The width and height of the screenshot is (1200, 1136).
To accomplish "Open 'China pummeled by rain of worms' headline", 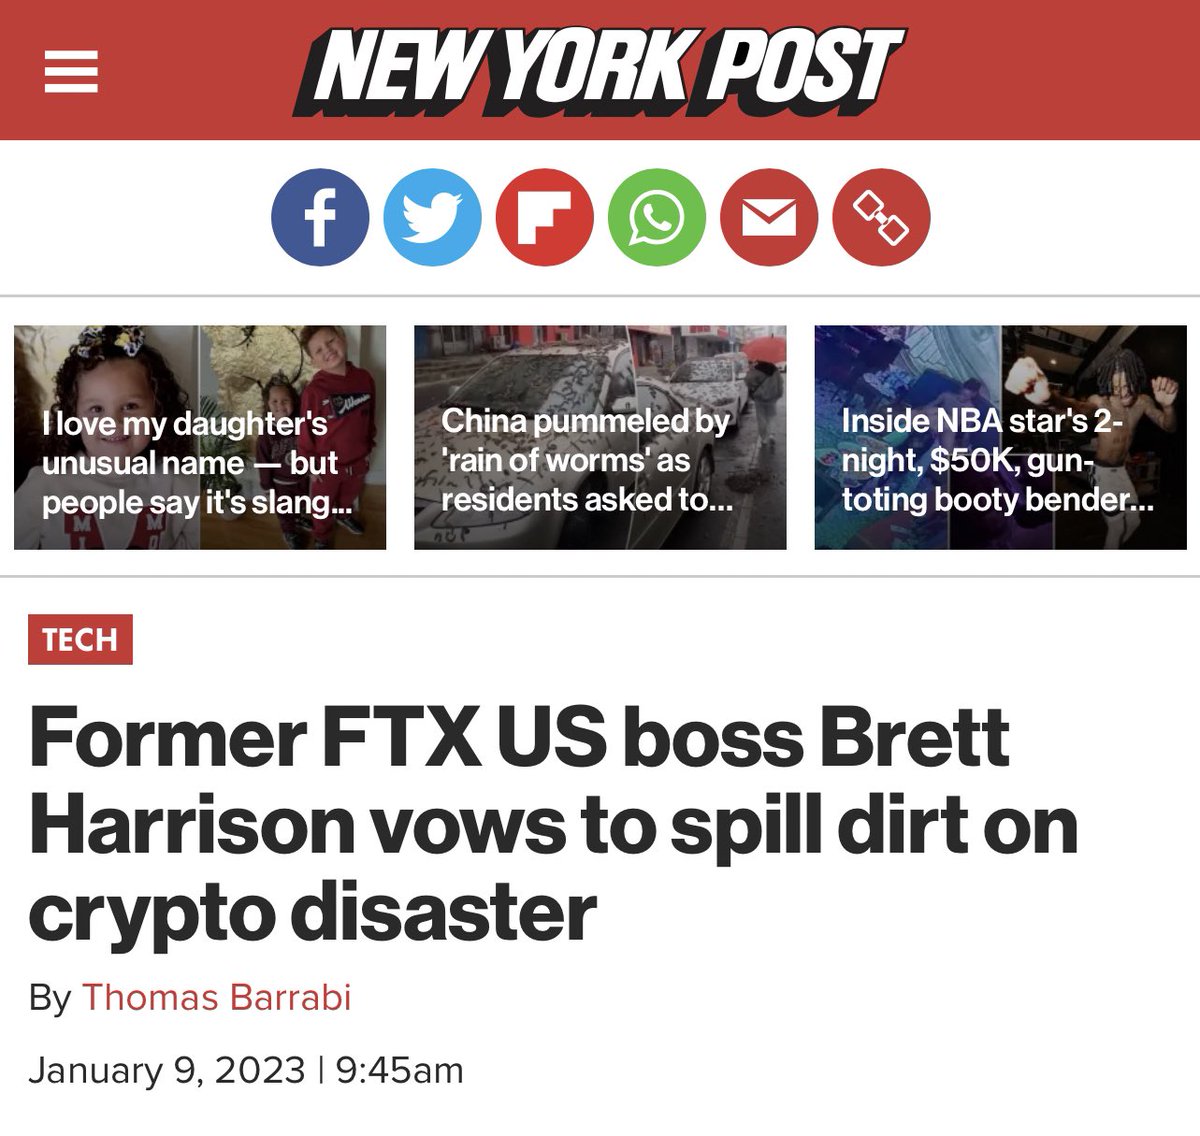I will point(587,460).
